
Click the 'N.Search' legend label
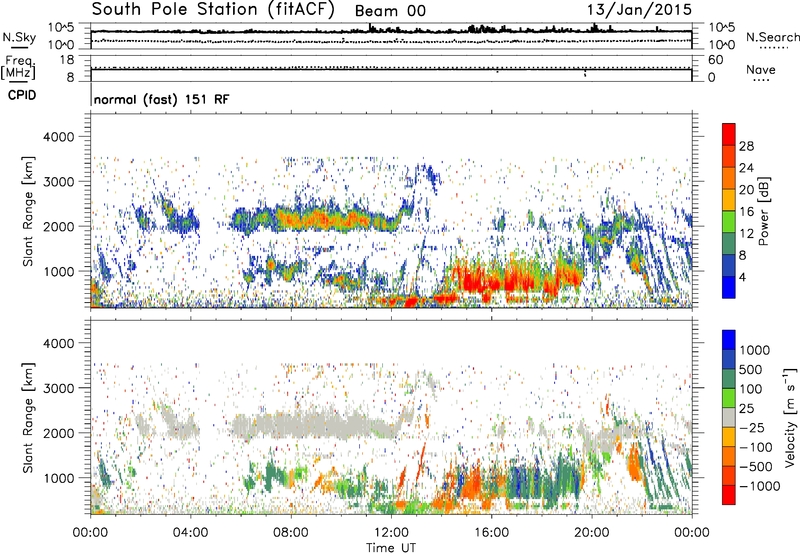pos(772,37)
